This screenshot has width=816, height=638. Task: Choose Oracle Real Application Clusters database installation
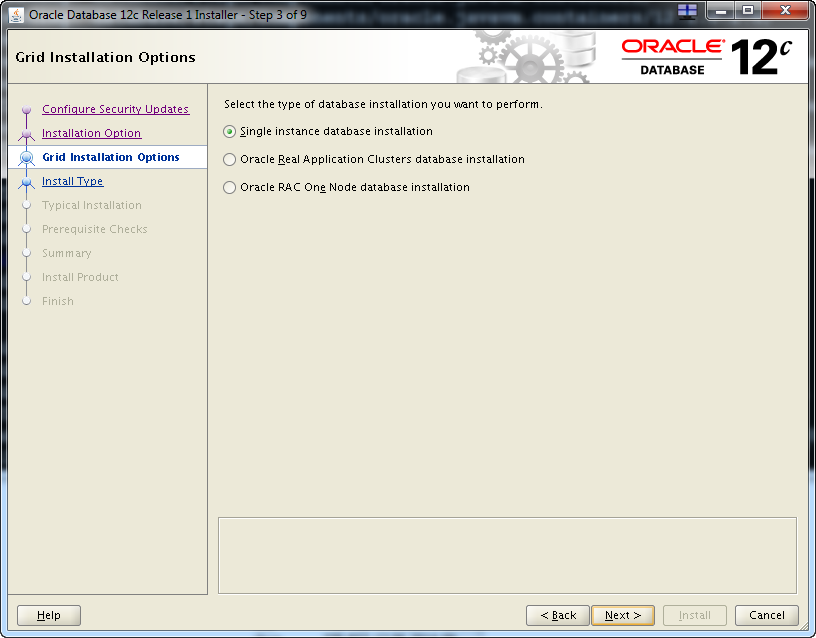[x=230, y=159]
